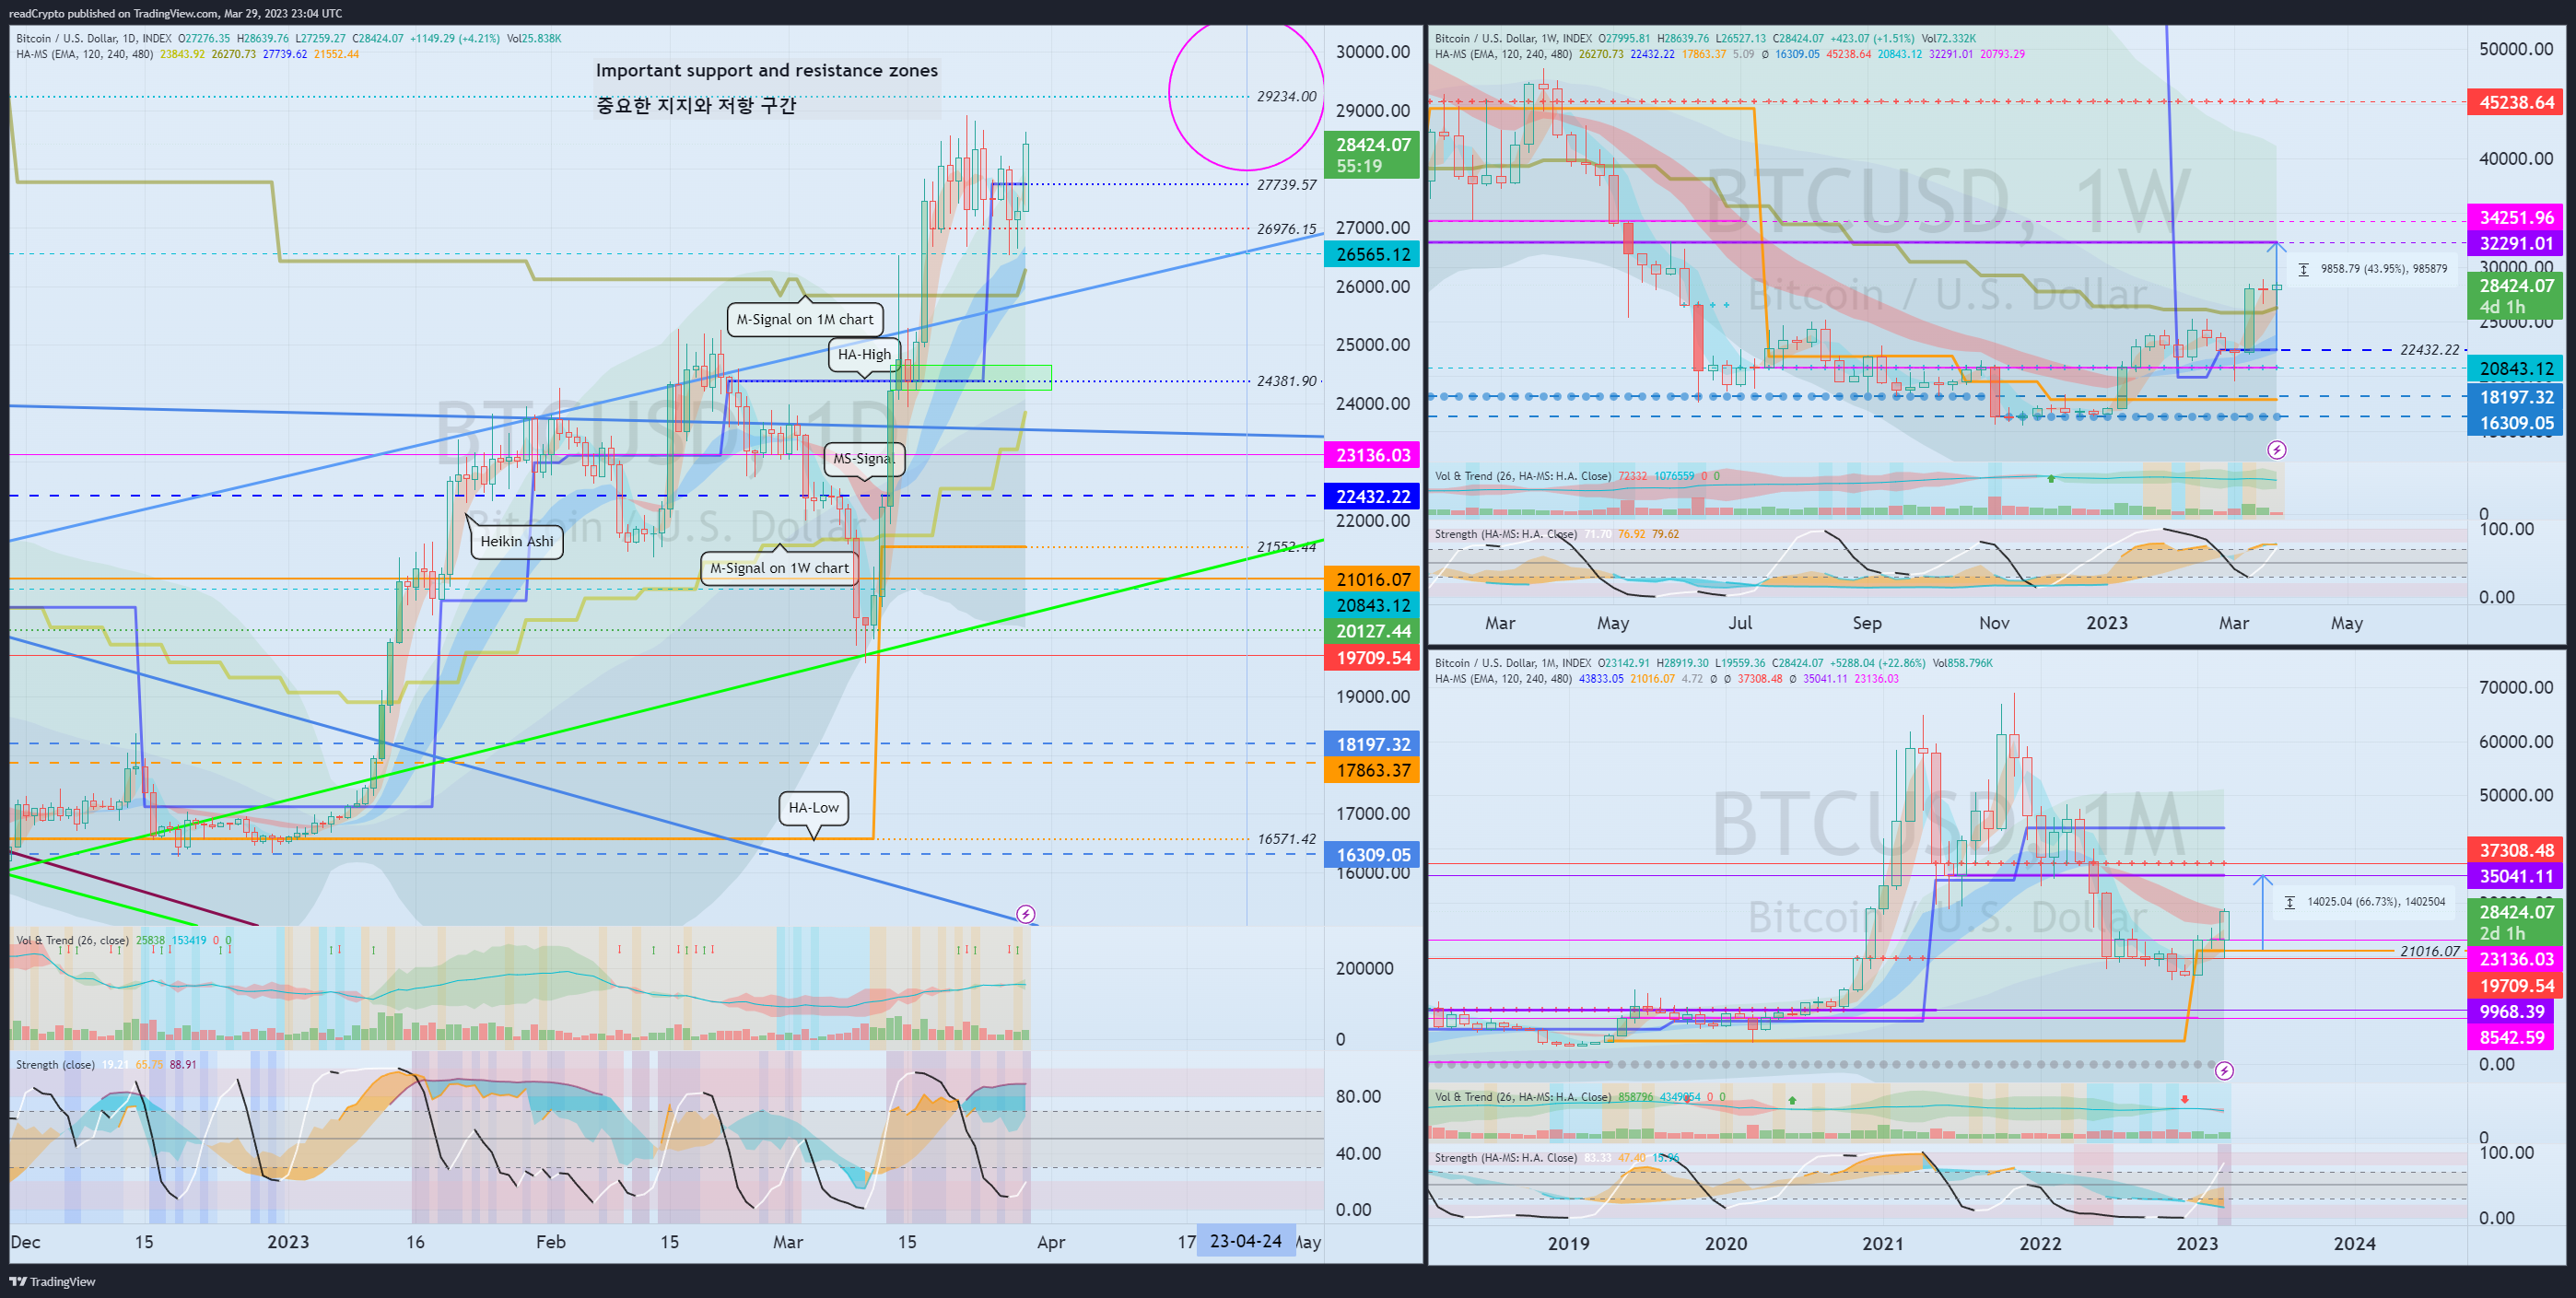Click the weekly 'Strength (HA-MS: H.A. Close)' legend
This screenshot has width=2576, height=1298.
[1505, 534]
